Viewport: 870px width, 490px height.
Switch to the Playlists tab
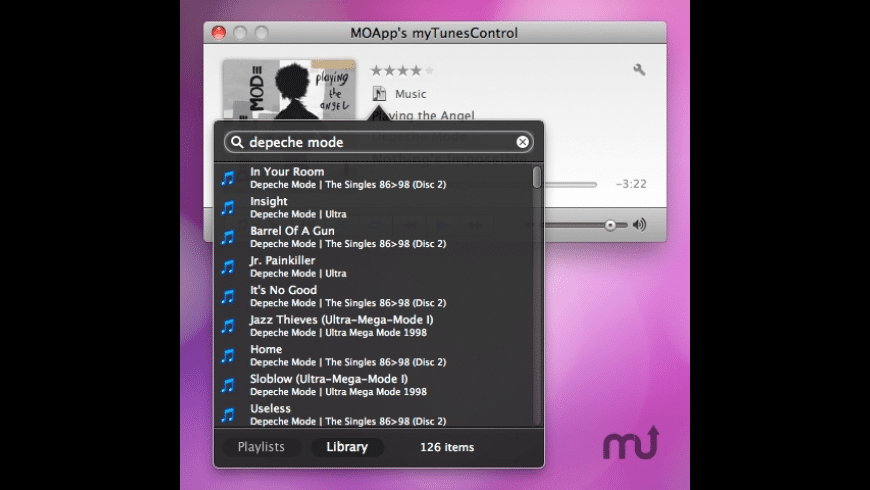[x=261, y=447]
